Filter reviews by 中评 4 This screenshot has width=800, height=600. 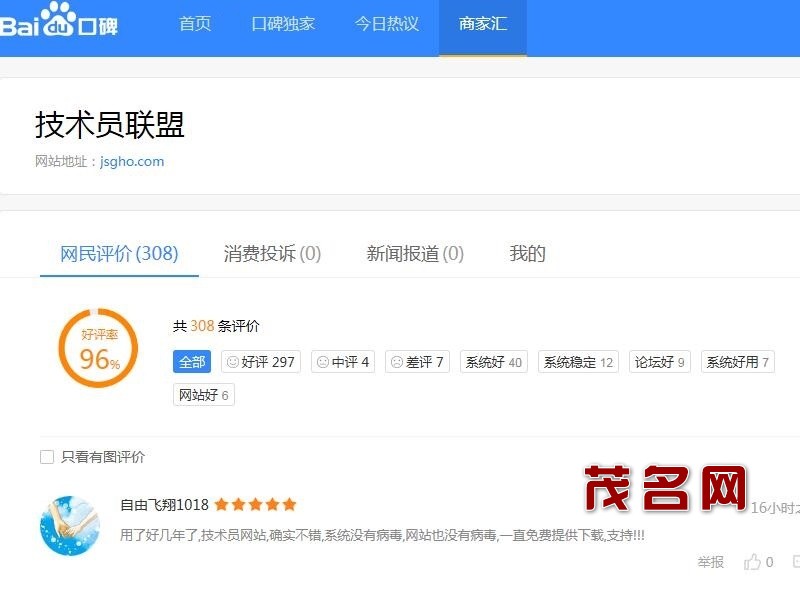[343, 362]
